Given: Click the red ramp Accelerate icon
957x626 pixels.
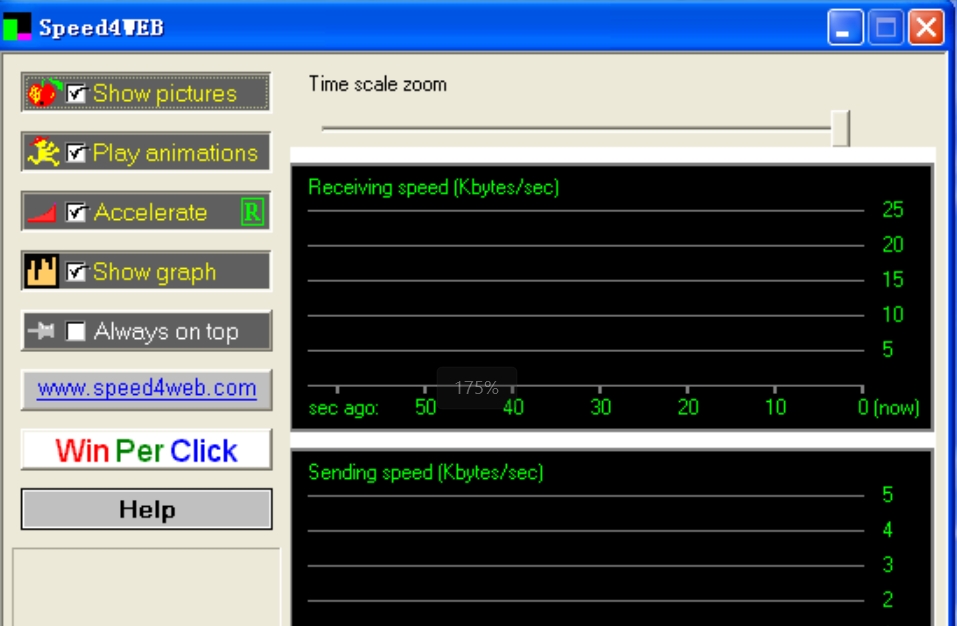Looking at the screenshot, I should 43,213.
